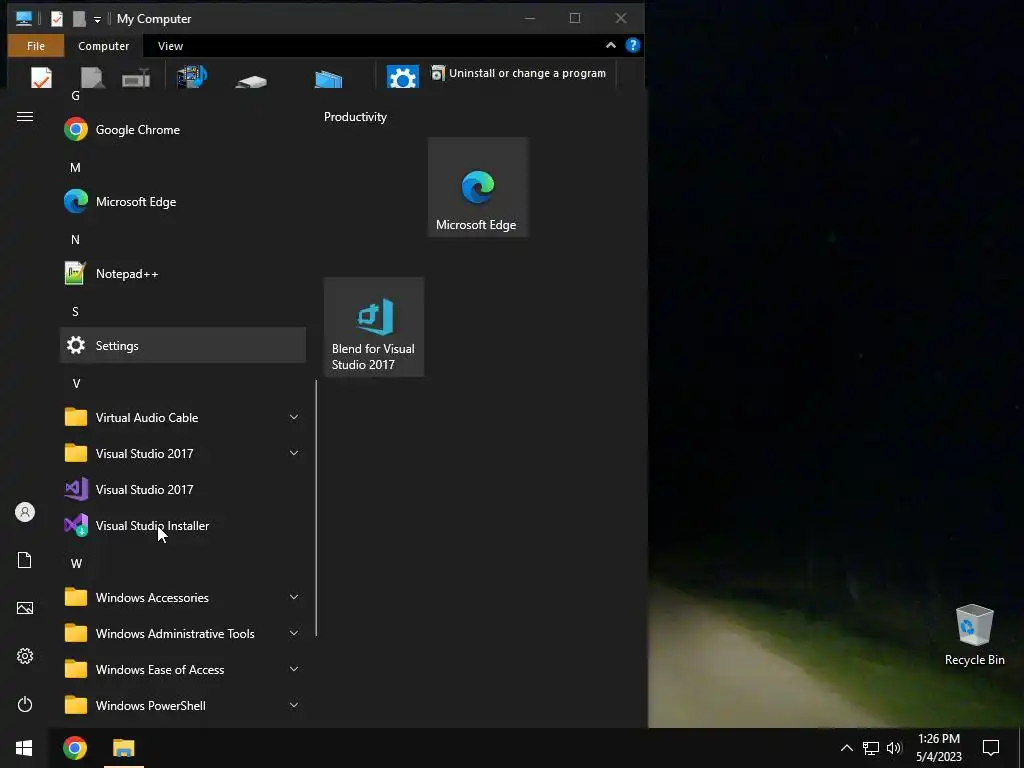The width and height of the screenshot is (1024, 768).
Task: Click the Properties icon in My Computer ribbon
Action: [41, 78]
